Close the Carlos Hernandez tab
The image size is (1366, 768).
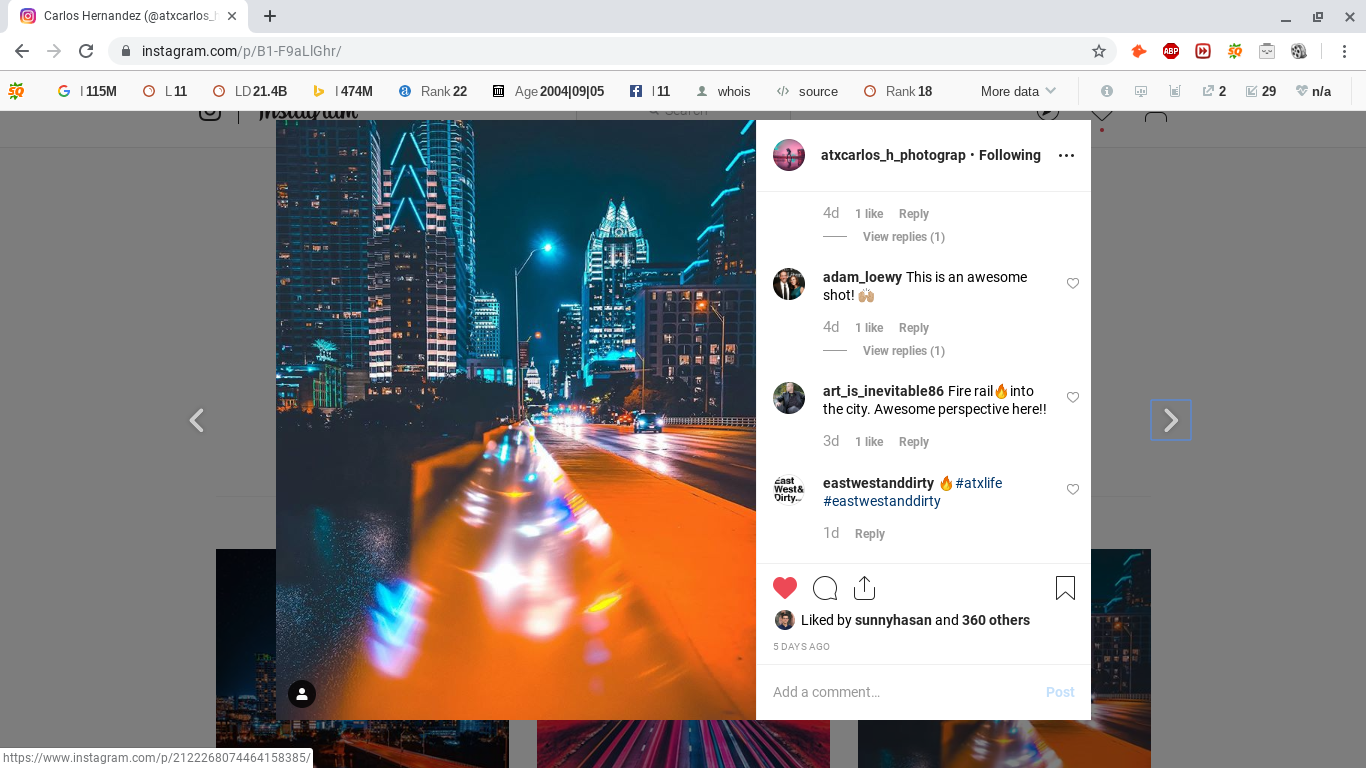pyautogui.click(x=232, y=16)
